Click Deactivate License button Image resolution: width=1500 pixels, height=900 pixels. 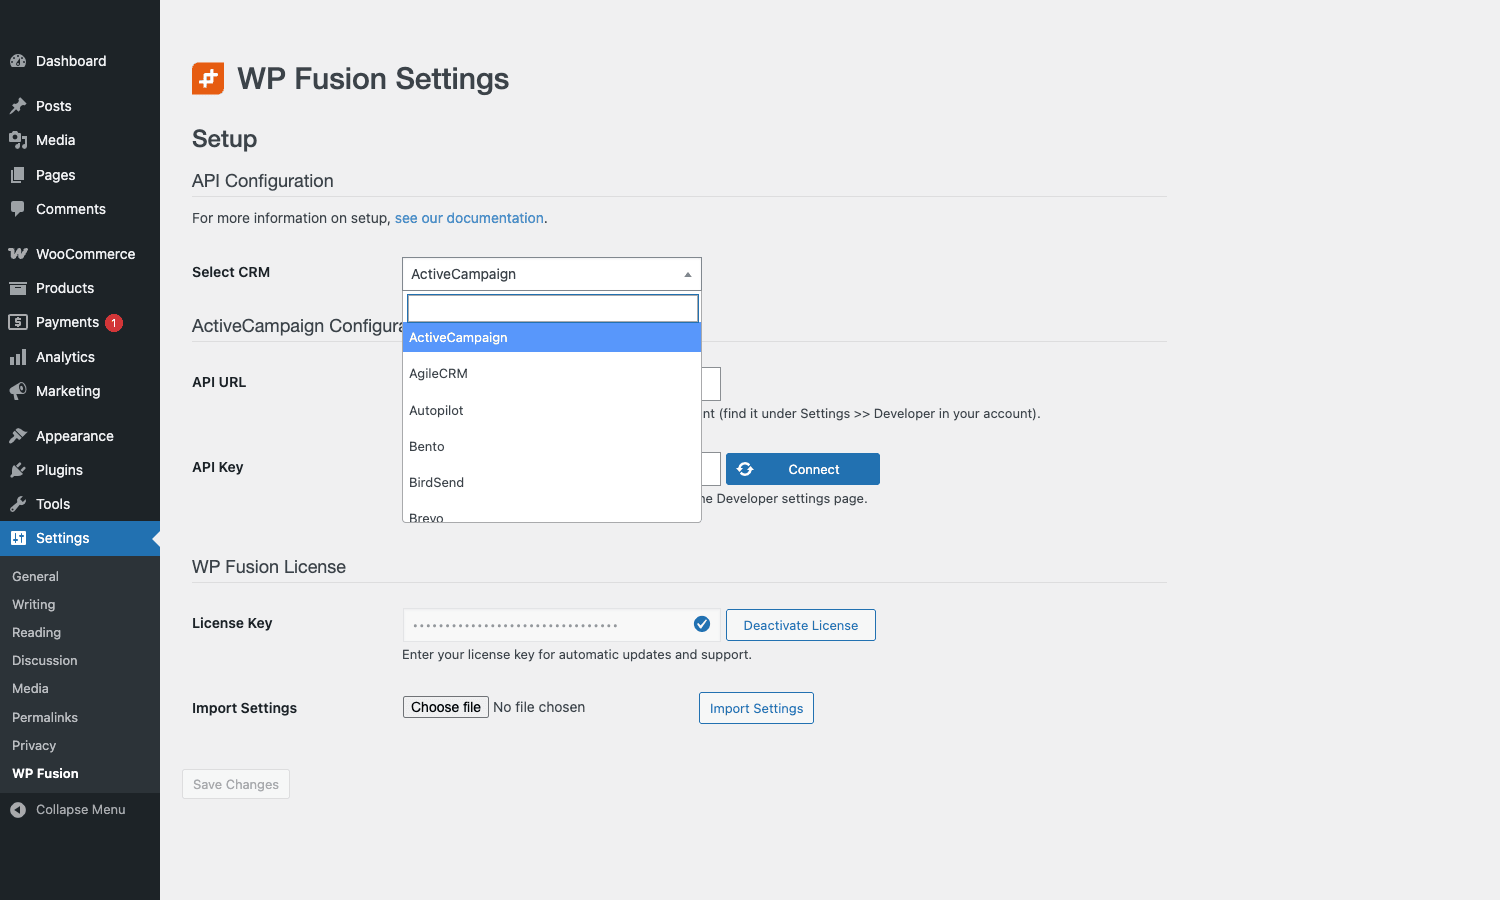[x=801, y=625]
